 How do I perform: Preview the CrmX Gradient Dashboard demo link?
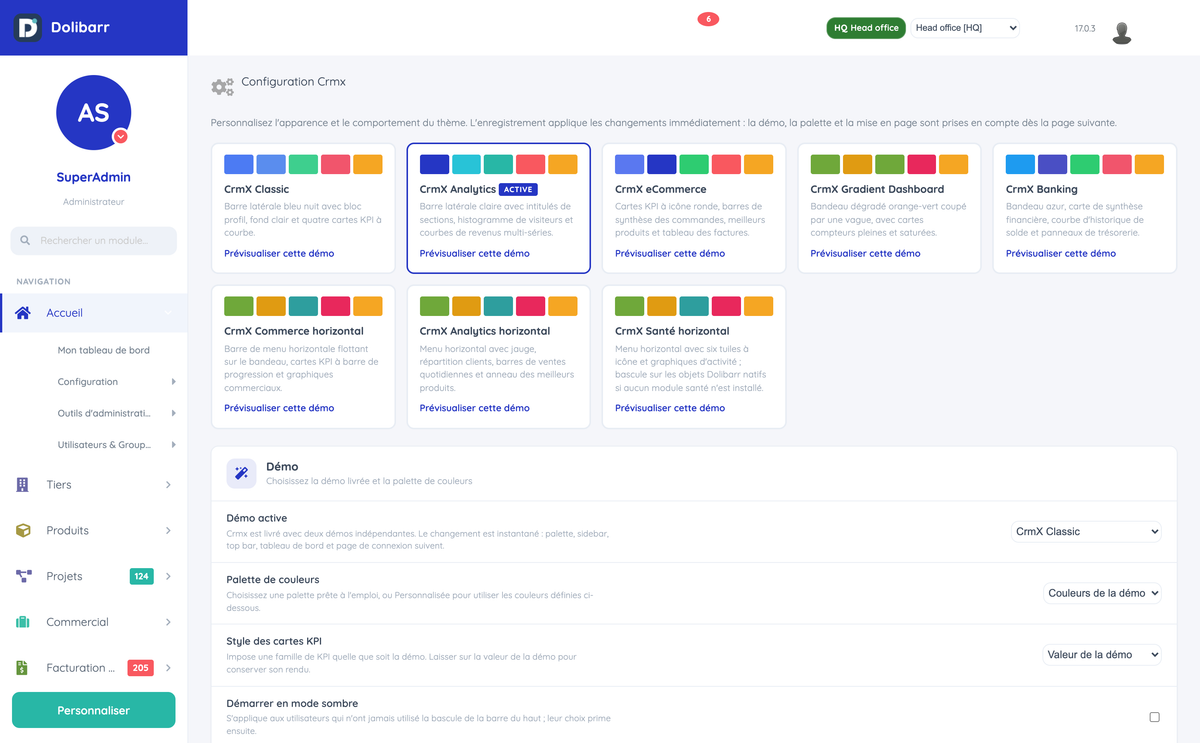click(x=866, y=253)
